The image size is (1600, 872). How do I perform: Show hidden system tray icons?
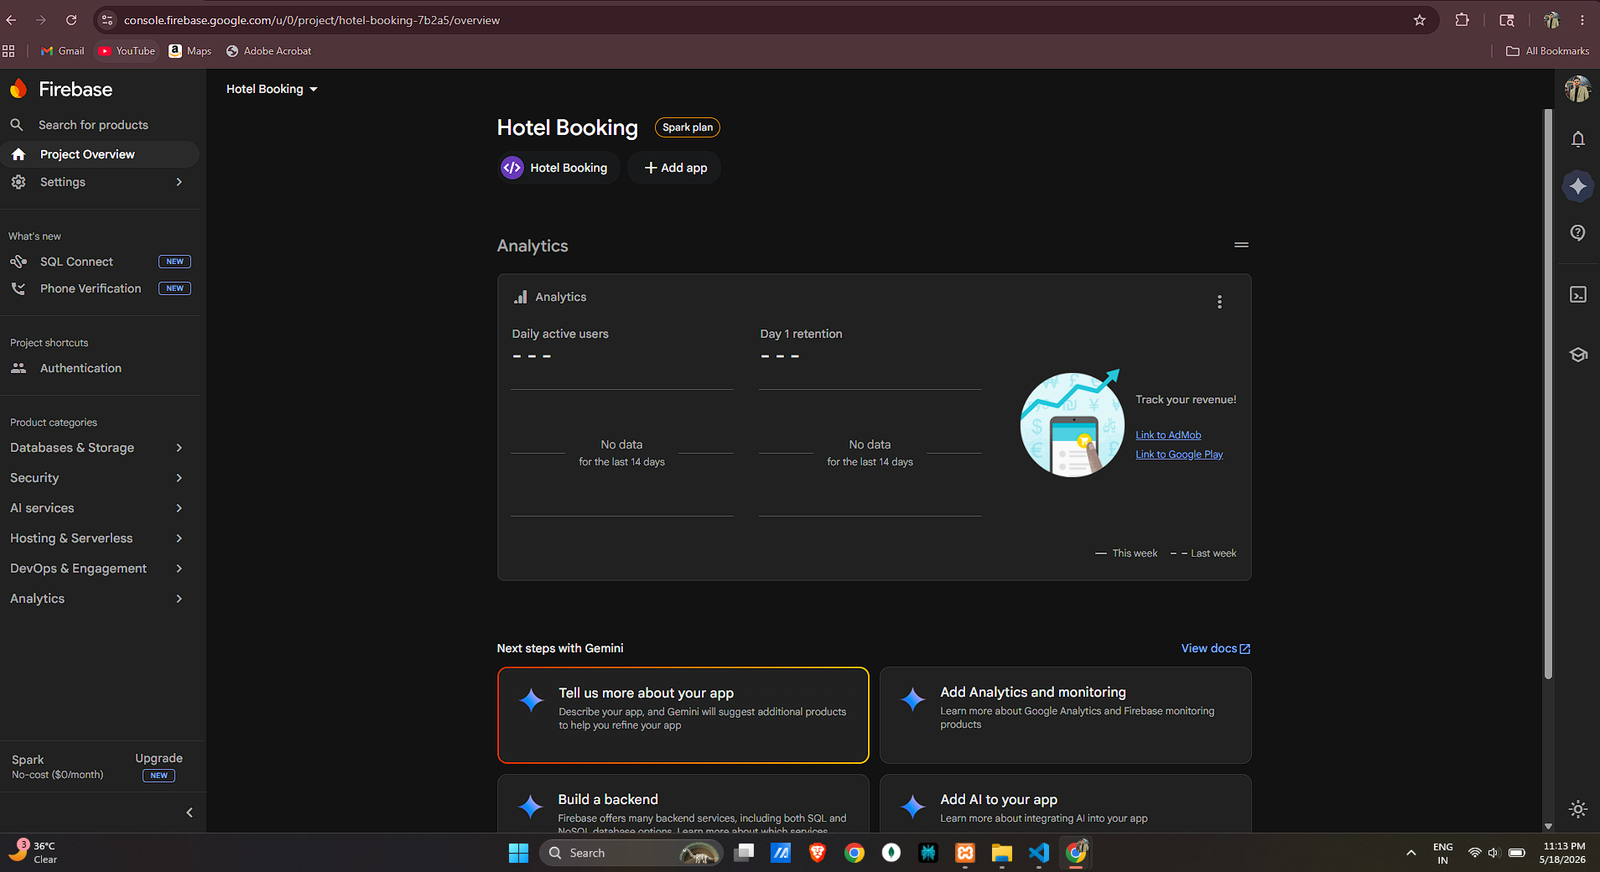[x=1411, y=853]
